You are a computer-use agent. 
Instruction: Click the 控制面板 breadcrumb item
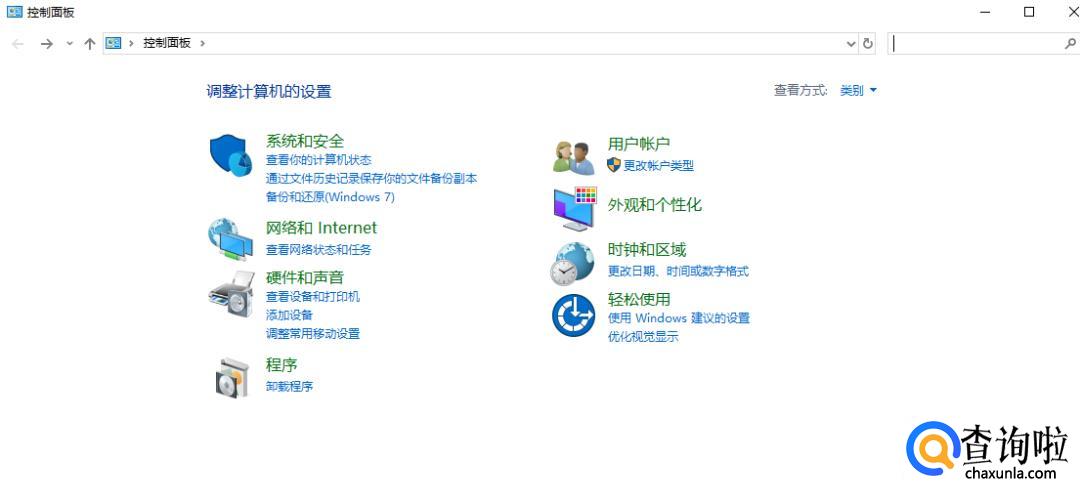(166, 43)
